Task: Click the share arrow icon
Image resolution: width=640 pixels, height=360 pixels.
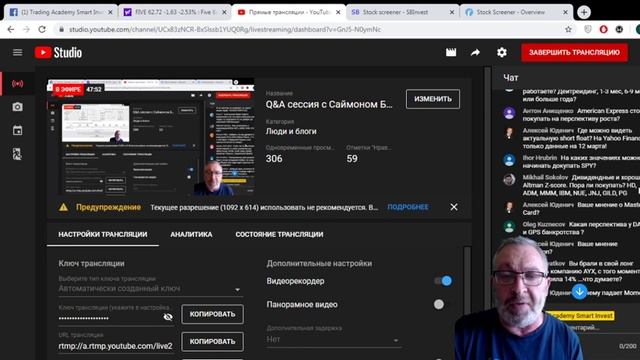Action: [476, 52]
